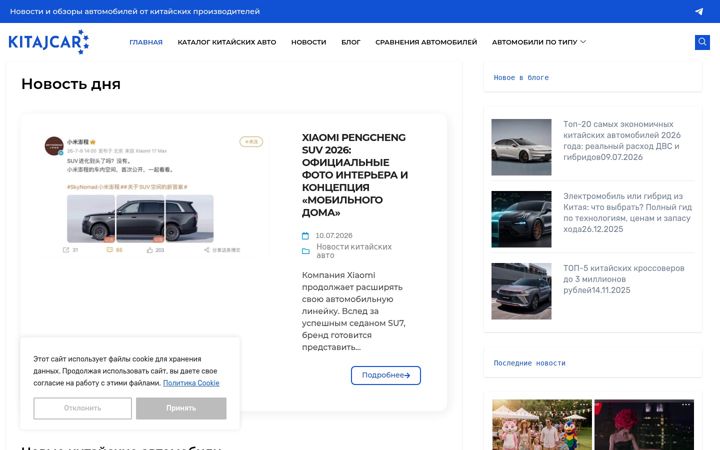
Task: Decline cookies with Отклонить button
Action: [x=83, y=408]
